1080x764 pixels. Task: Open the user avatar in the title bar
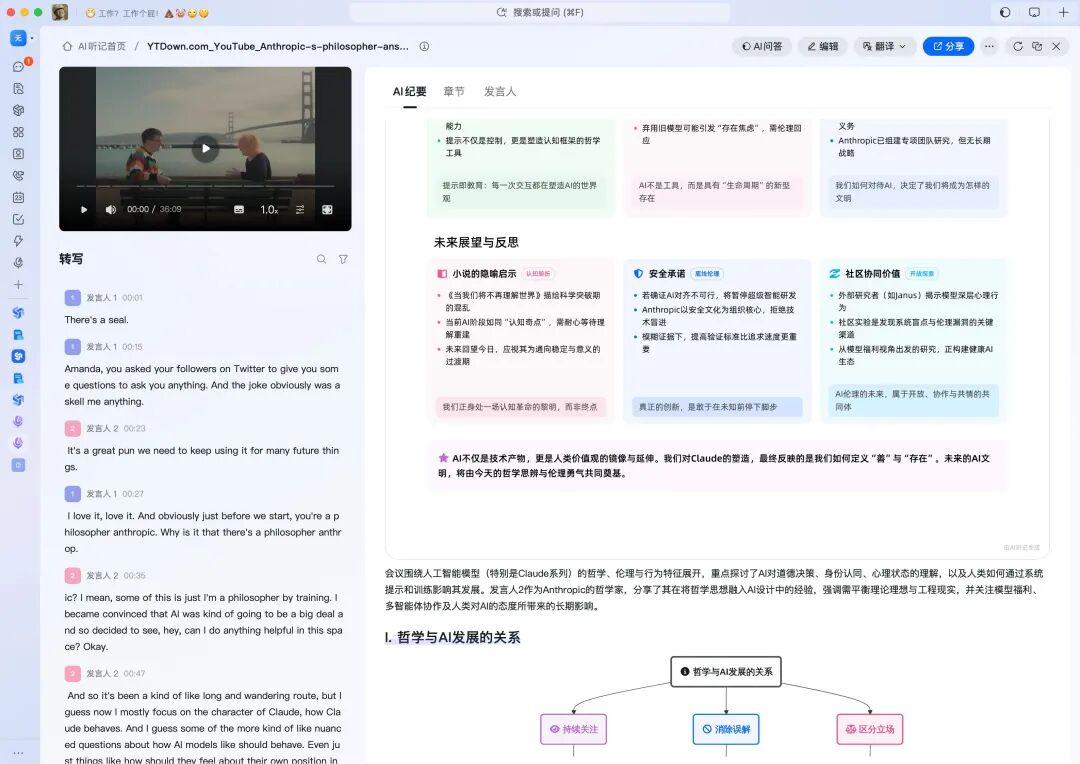(60, 12)
